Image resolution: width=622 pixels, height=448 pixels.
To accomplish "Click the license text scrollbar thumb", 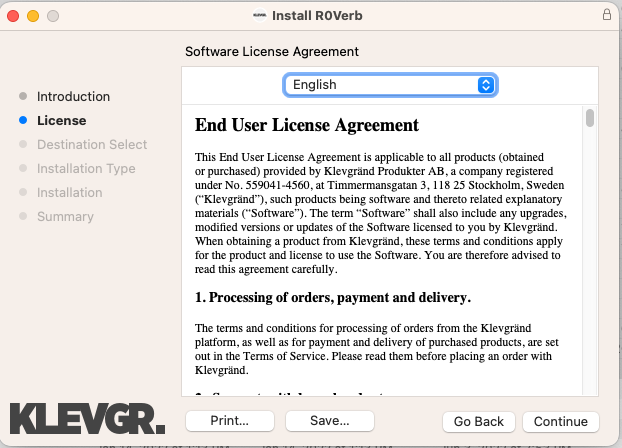I will coord(590,118).
